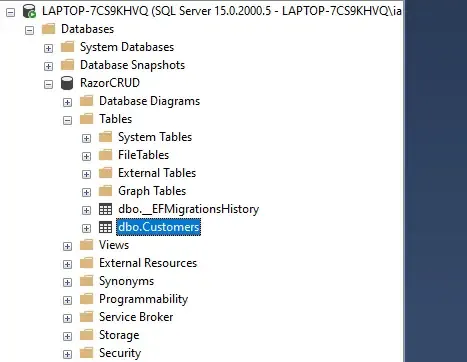Expand the Synonyms node
467x362 pixels.
click(67, 282)
